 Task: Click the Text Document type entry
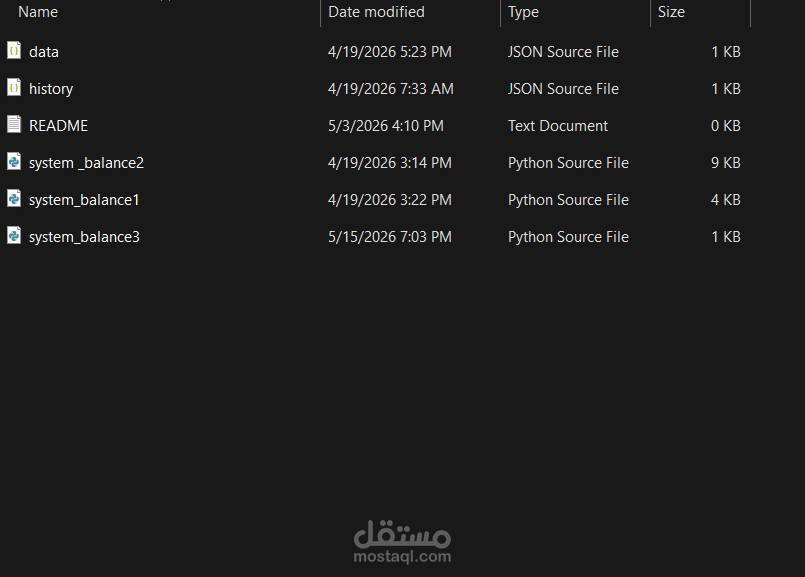tap(558, 126)
